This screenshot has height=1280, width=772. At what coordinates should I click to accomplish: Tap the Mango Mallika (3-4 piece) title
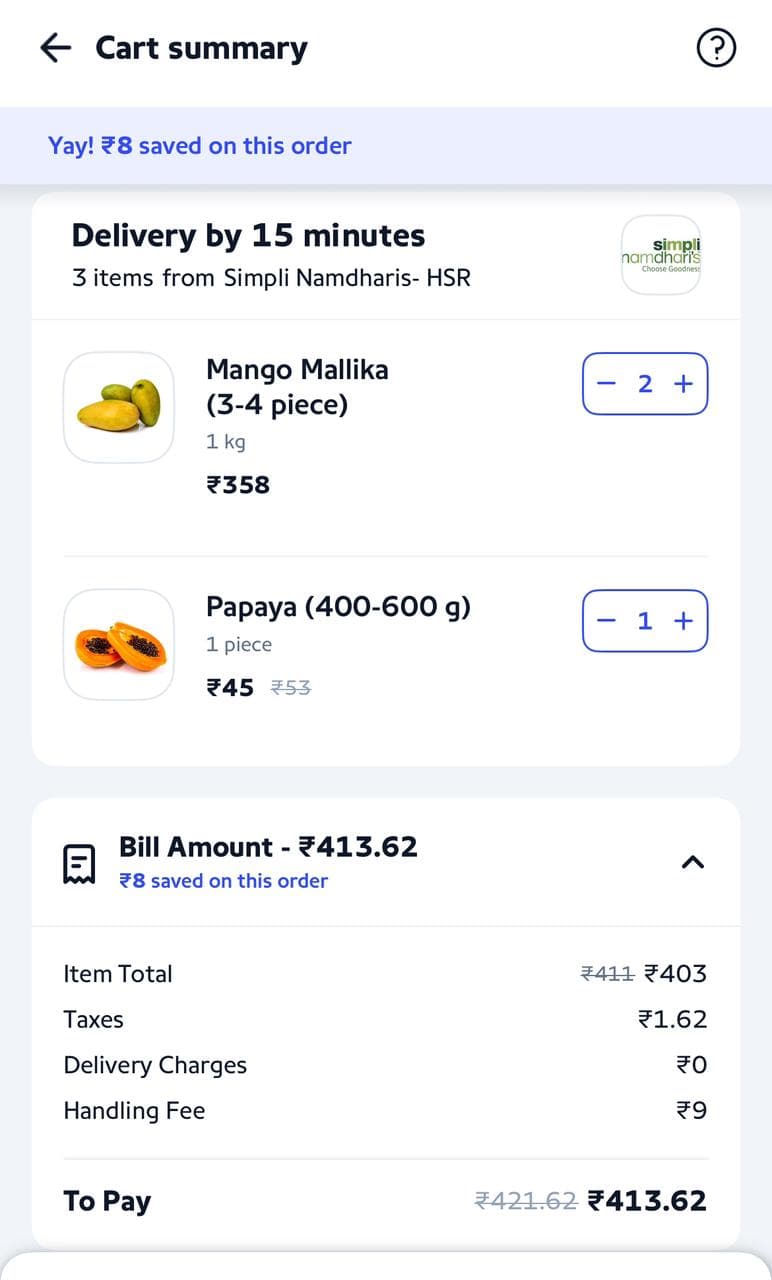pos(297,387)
